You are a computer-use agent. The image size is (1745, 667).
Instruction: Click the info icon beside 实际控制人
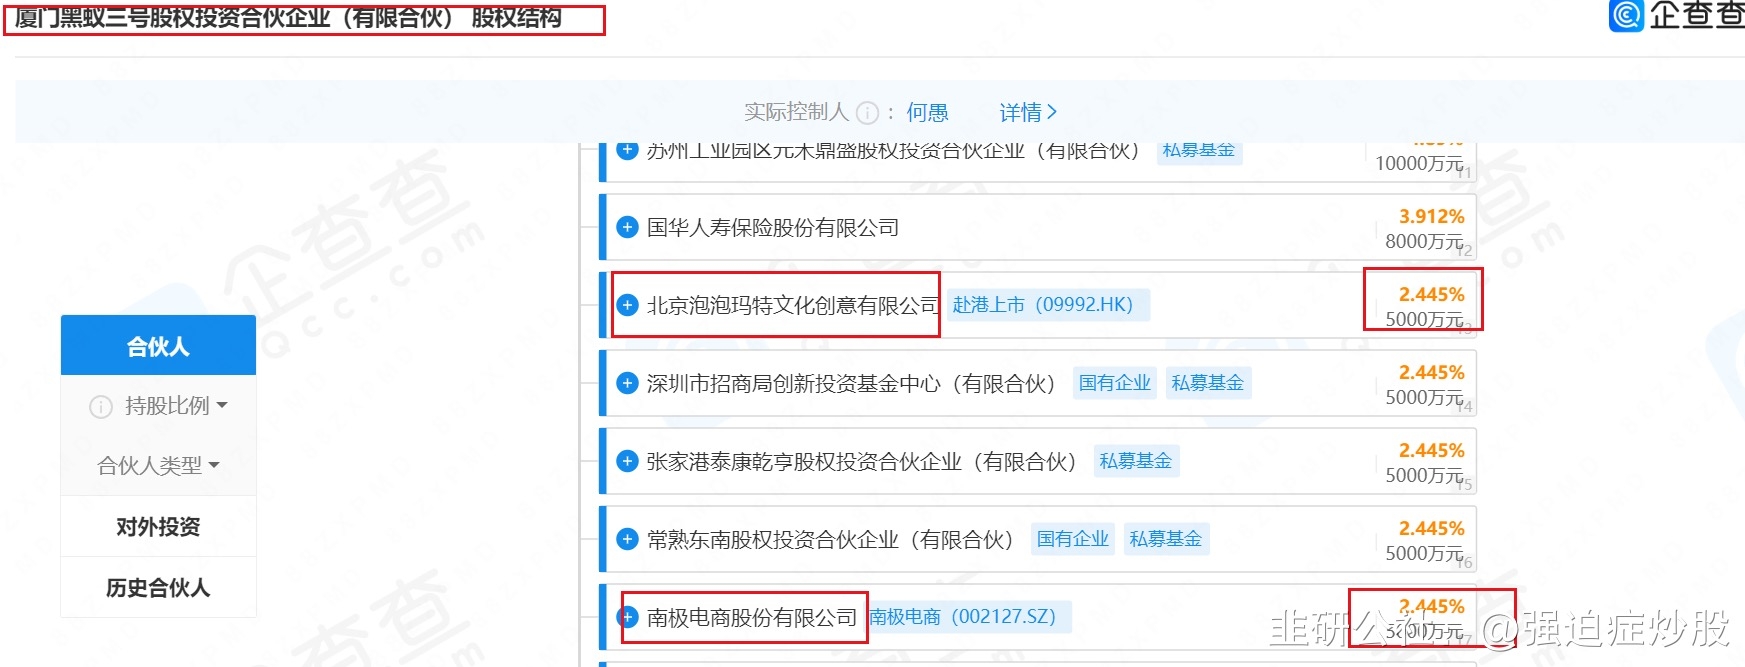868,113
